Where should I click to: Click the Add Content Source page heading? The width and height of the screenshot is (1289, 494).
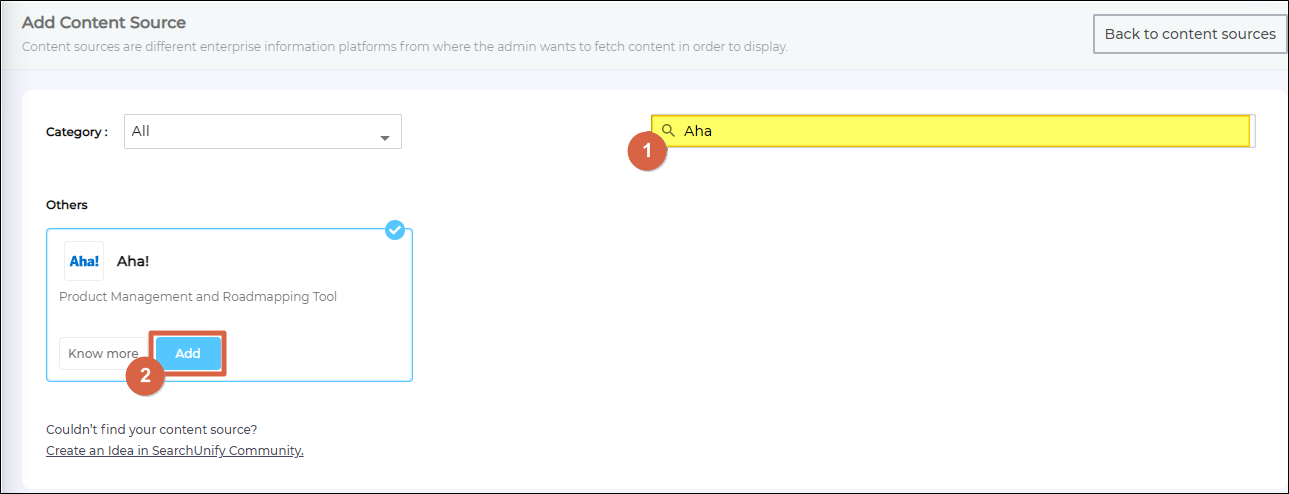(x=104, y=22)
